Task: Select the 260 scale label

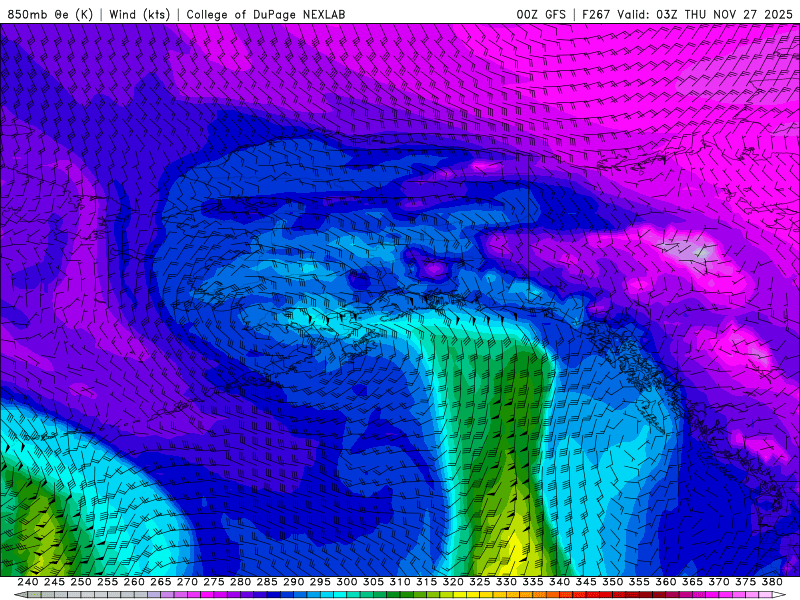Action: 134,582
